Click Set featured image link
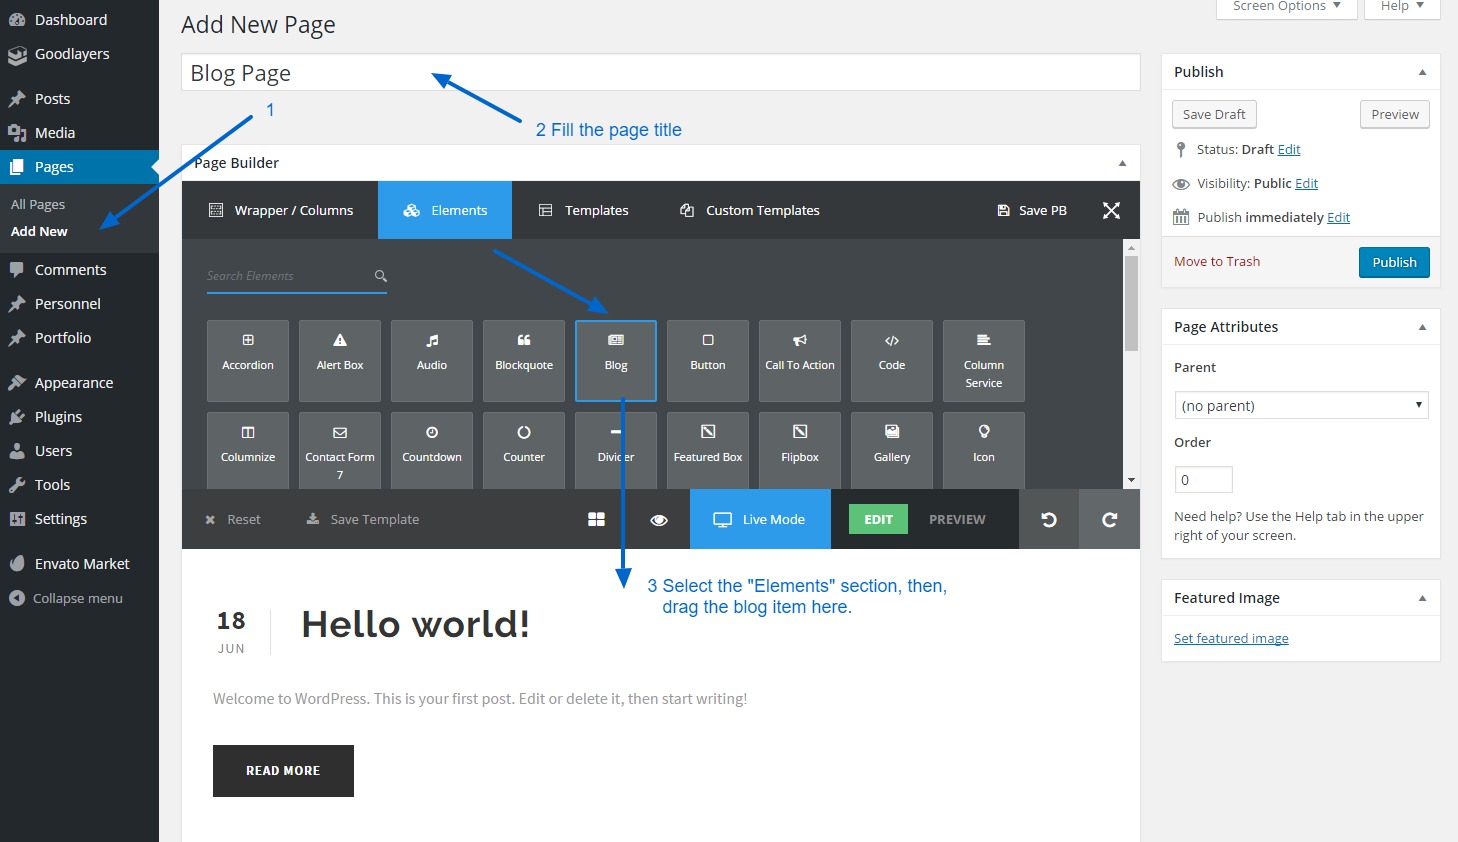The image size is (1458, 842). pyautogui.click(x=1231, y=638)
